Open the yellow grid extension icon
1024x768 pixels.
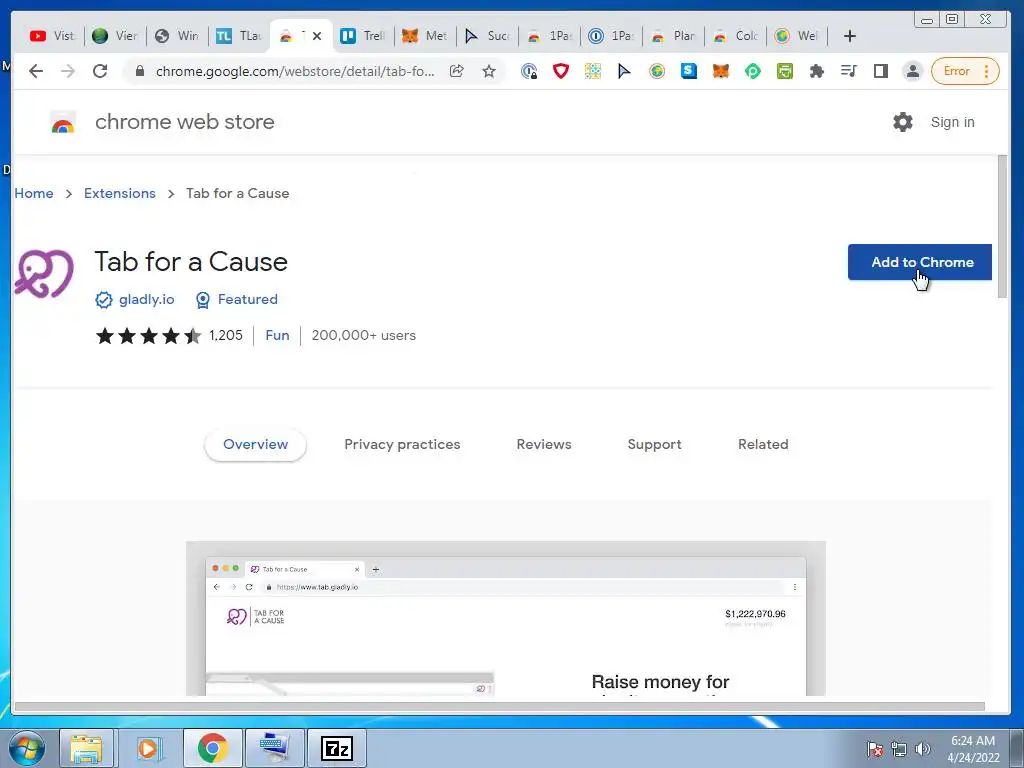click(593, 71)
